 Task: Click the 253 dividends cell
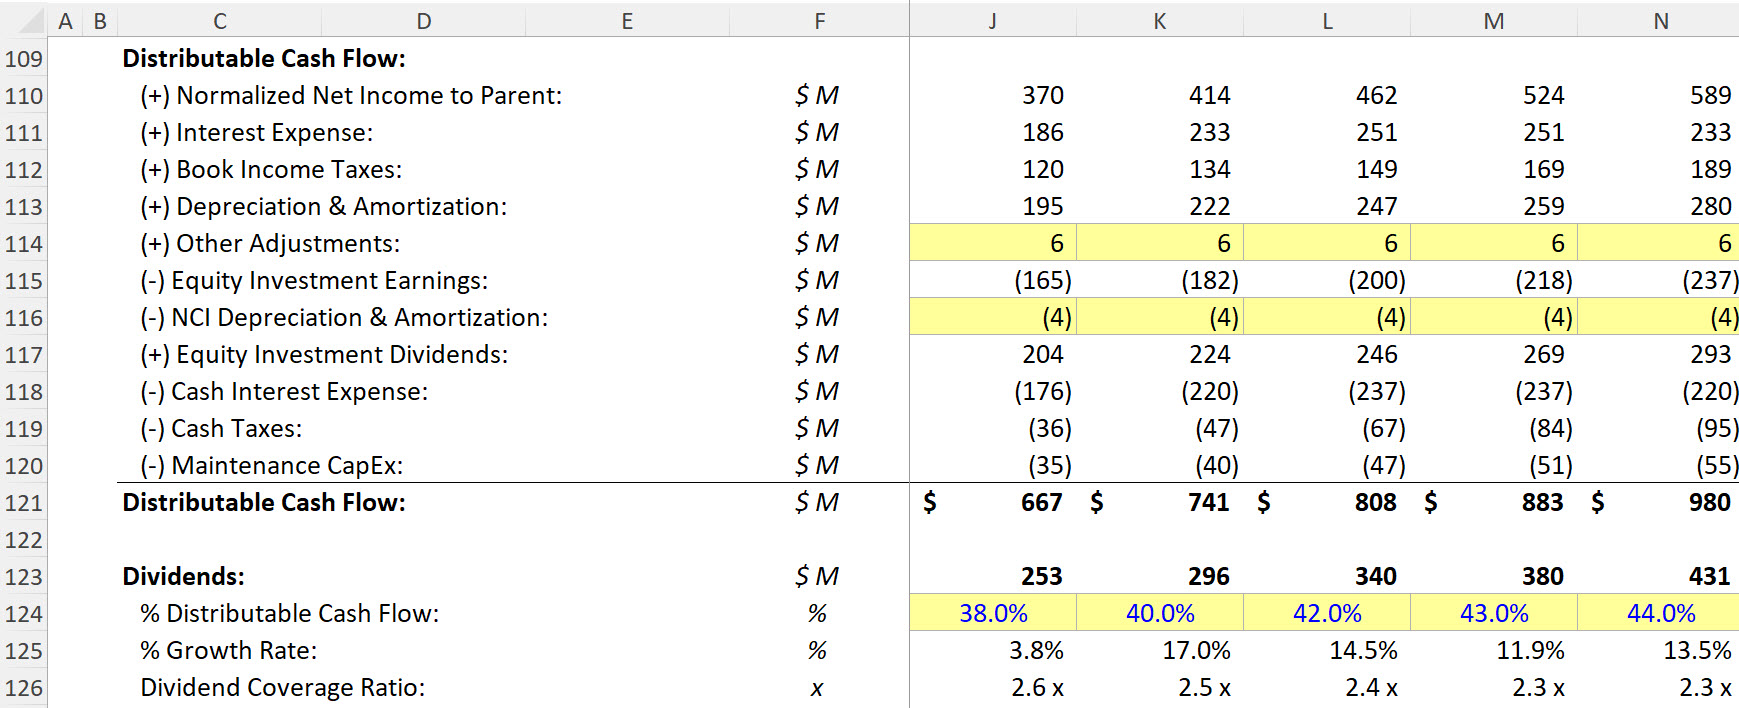point(993,577)
